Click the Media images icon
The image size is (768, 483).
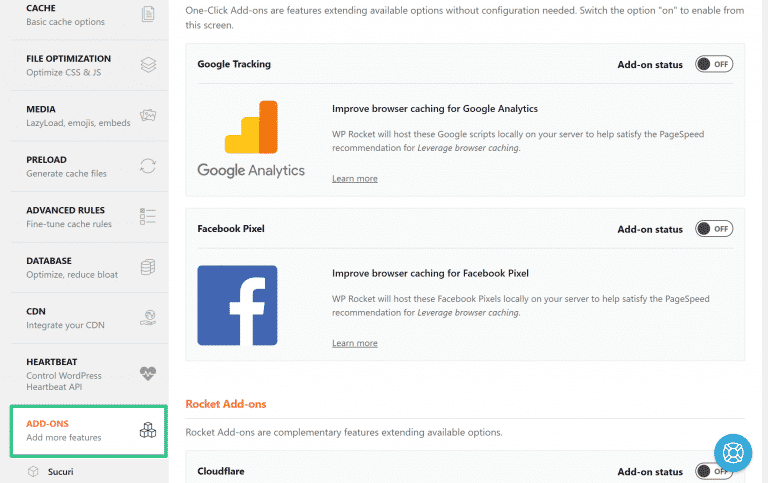click(x=148, y=115)
